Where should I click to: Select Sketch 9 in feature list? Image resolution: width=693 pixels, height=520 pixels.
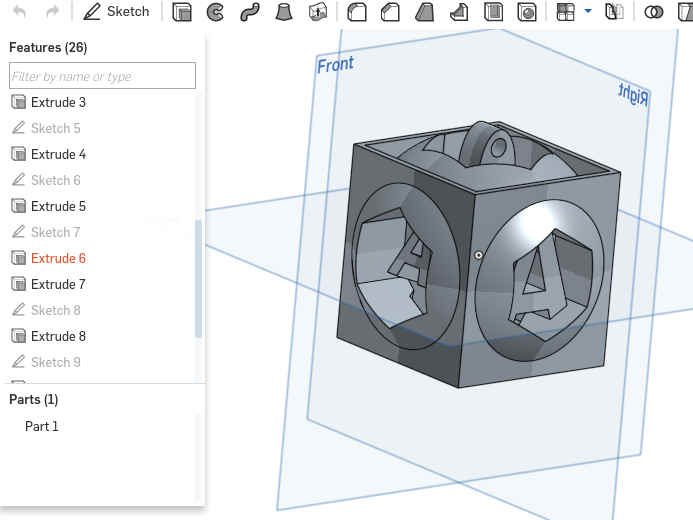click(56, 362)
